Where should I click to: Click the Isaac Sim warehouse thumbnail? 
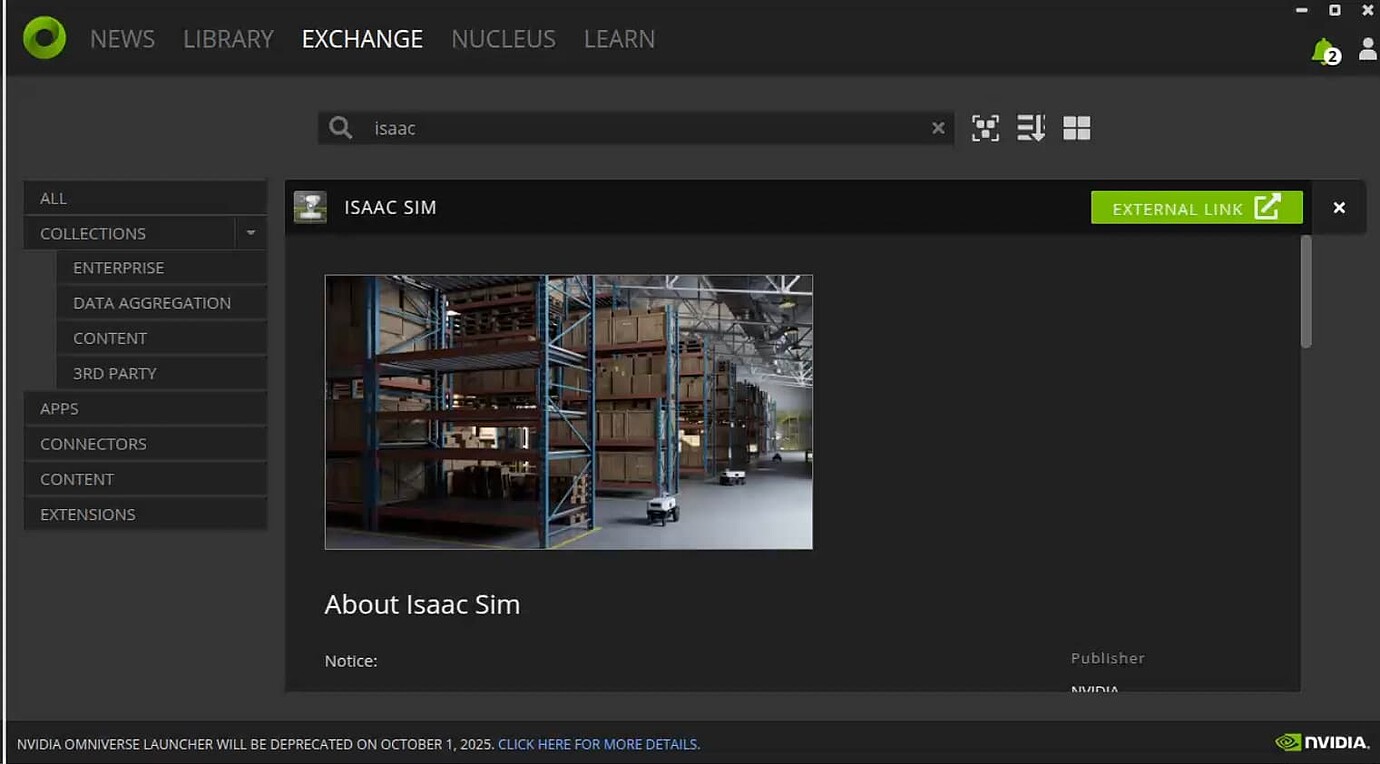point(568,411)
